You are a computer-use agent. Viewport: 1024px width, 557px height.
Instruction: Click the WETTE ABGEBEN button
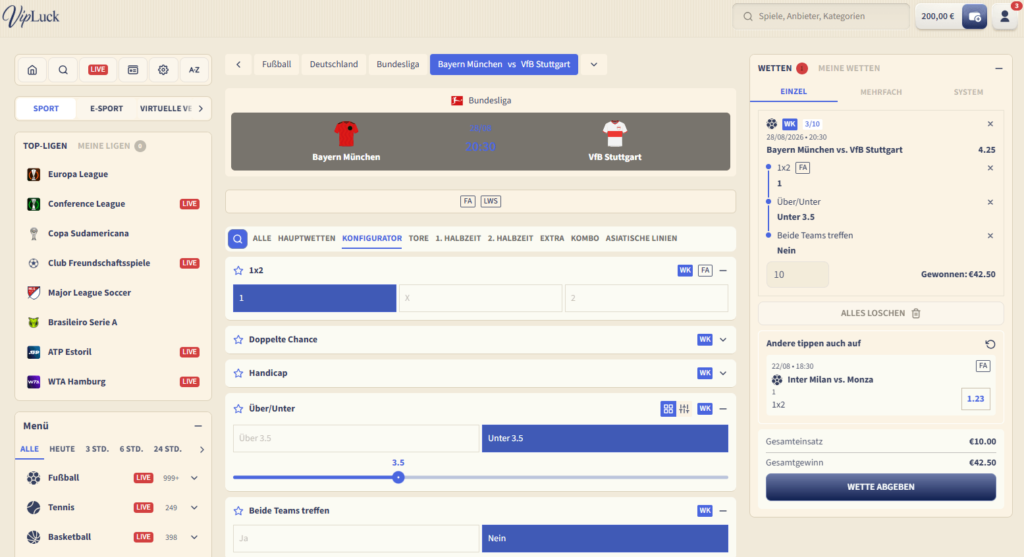880,487
